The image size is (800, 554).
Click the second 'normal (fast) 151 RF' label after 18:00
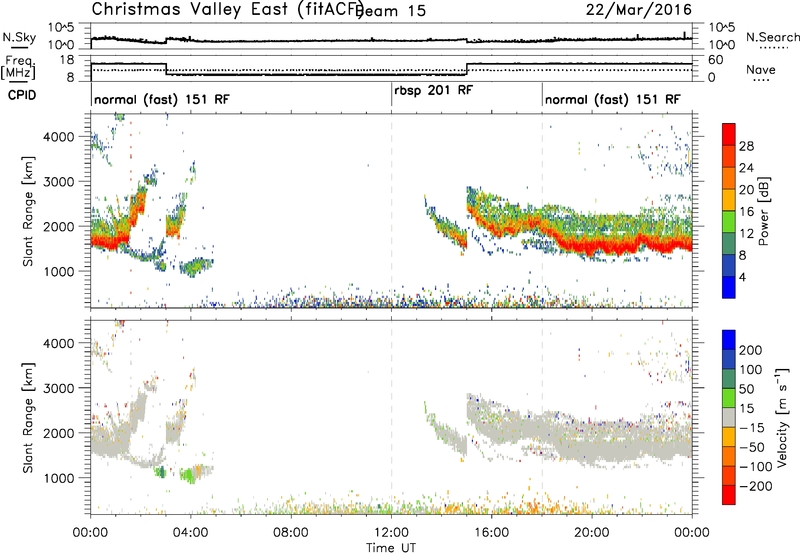pyautogui.click(x=613, y=99)
